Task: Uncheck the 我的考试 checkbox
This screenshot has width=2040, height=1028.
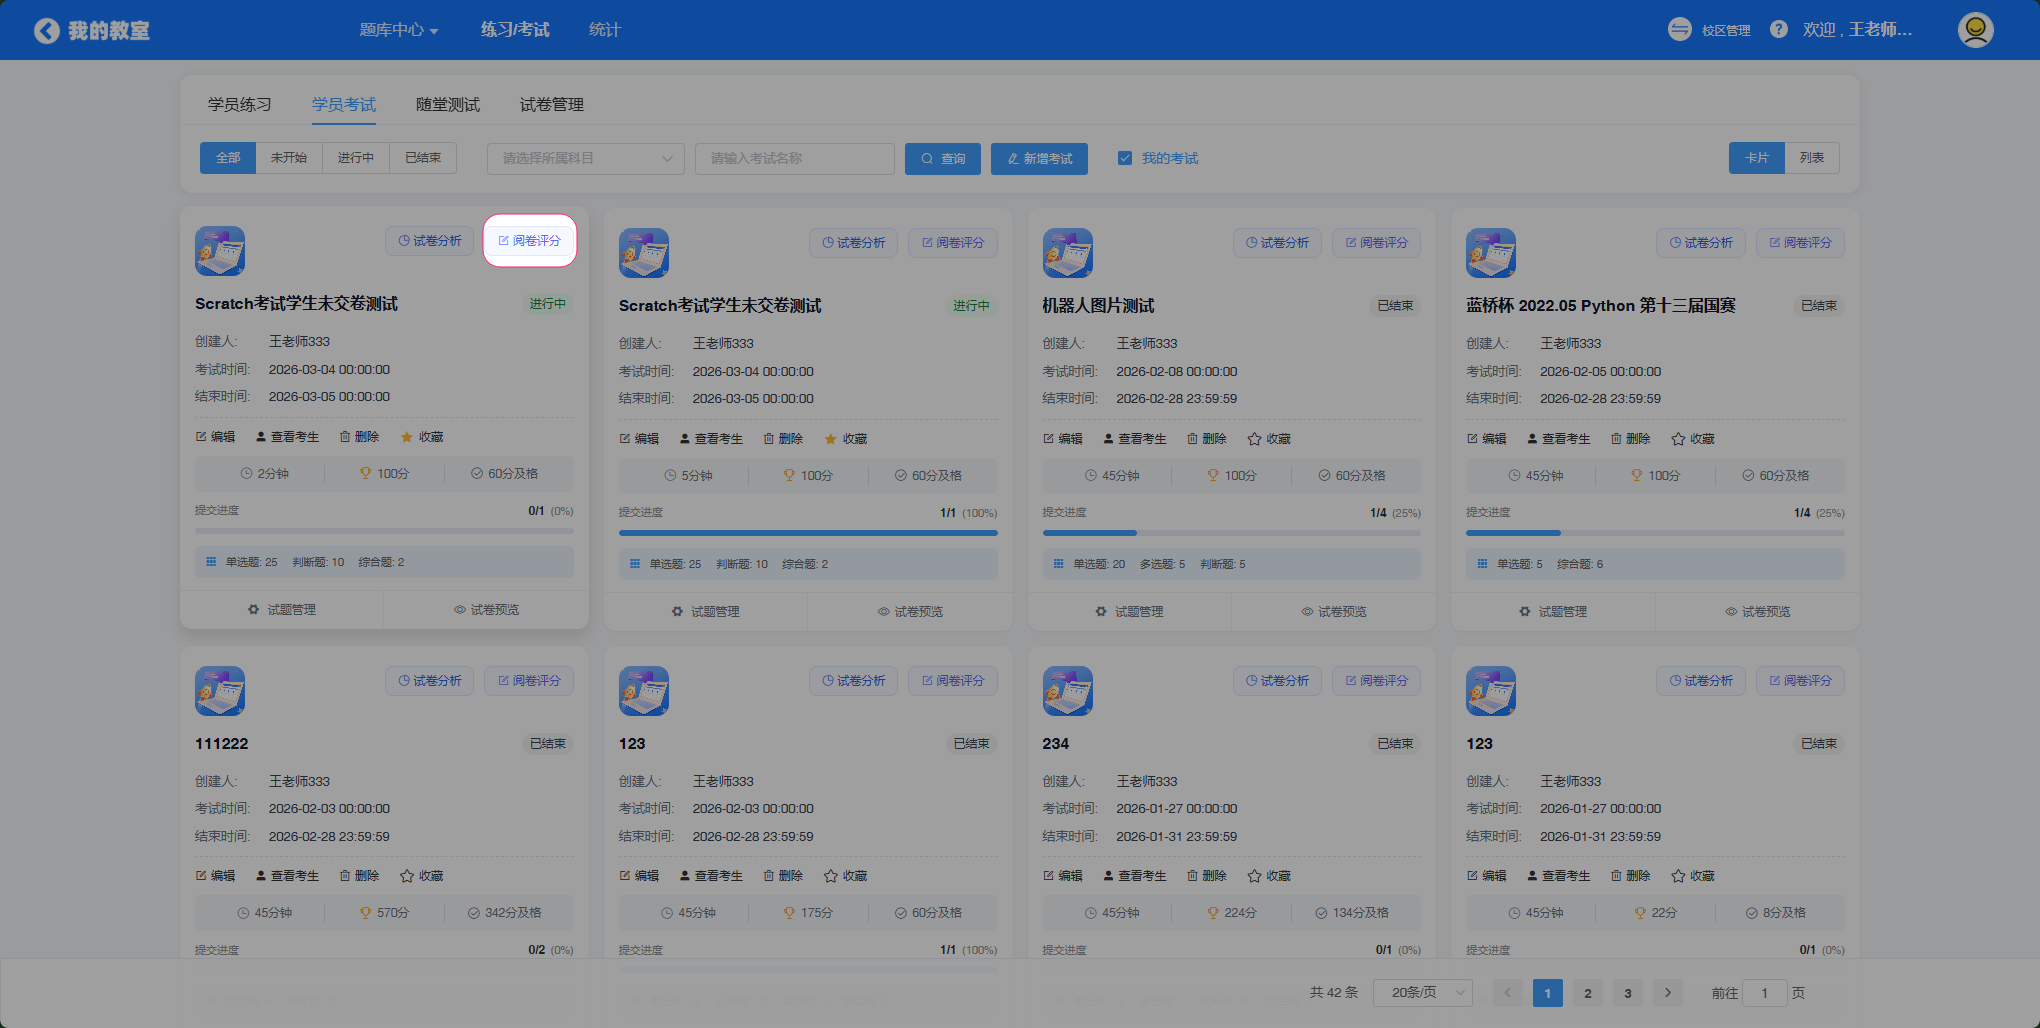Action: (x=1125, y=158)
